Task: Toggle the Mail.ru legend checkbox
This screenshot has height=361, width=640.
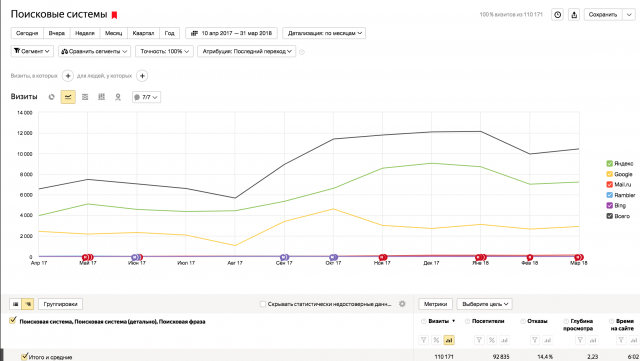Action: [x=609, y=185]
